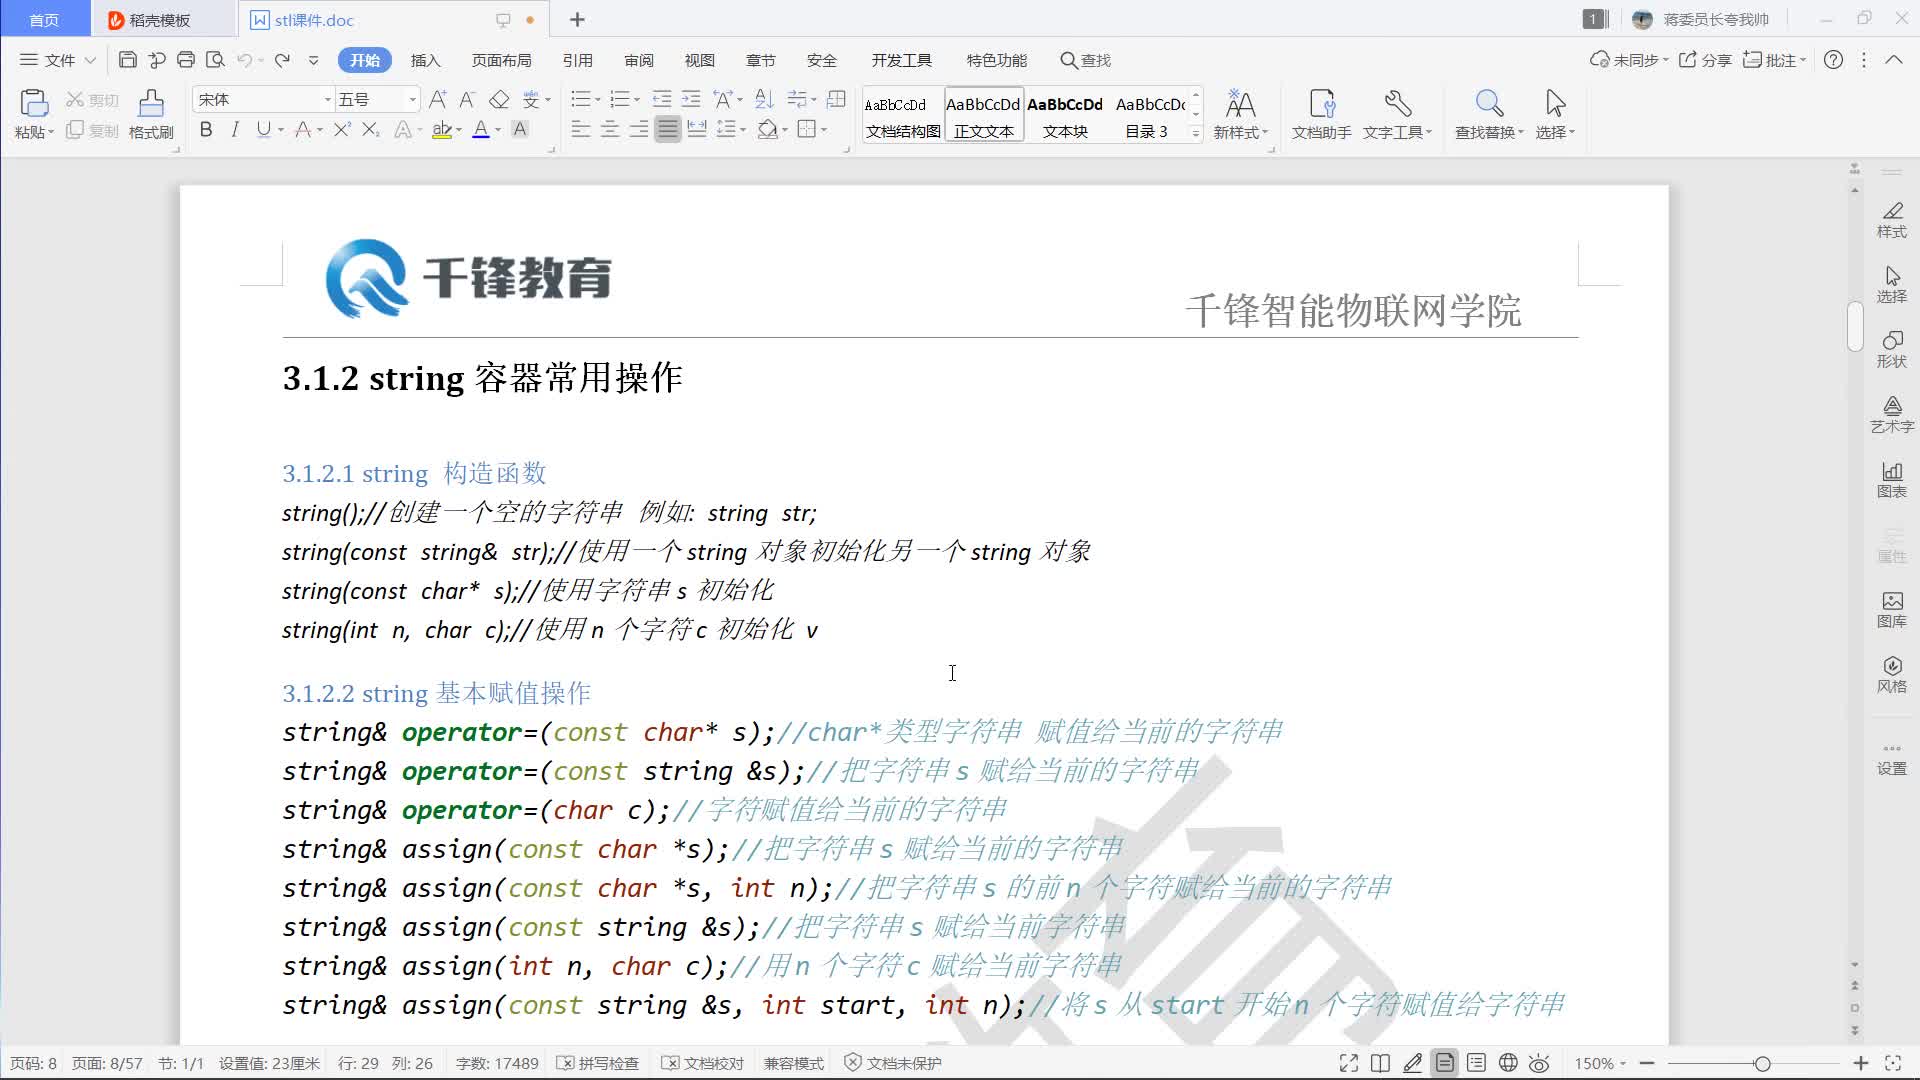Click the text highlight color swatch
The image size is (1920, 1080).
(x=441, y=129)
